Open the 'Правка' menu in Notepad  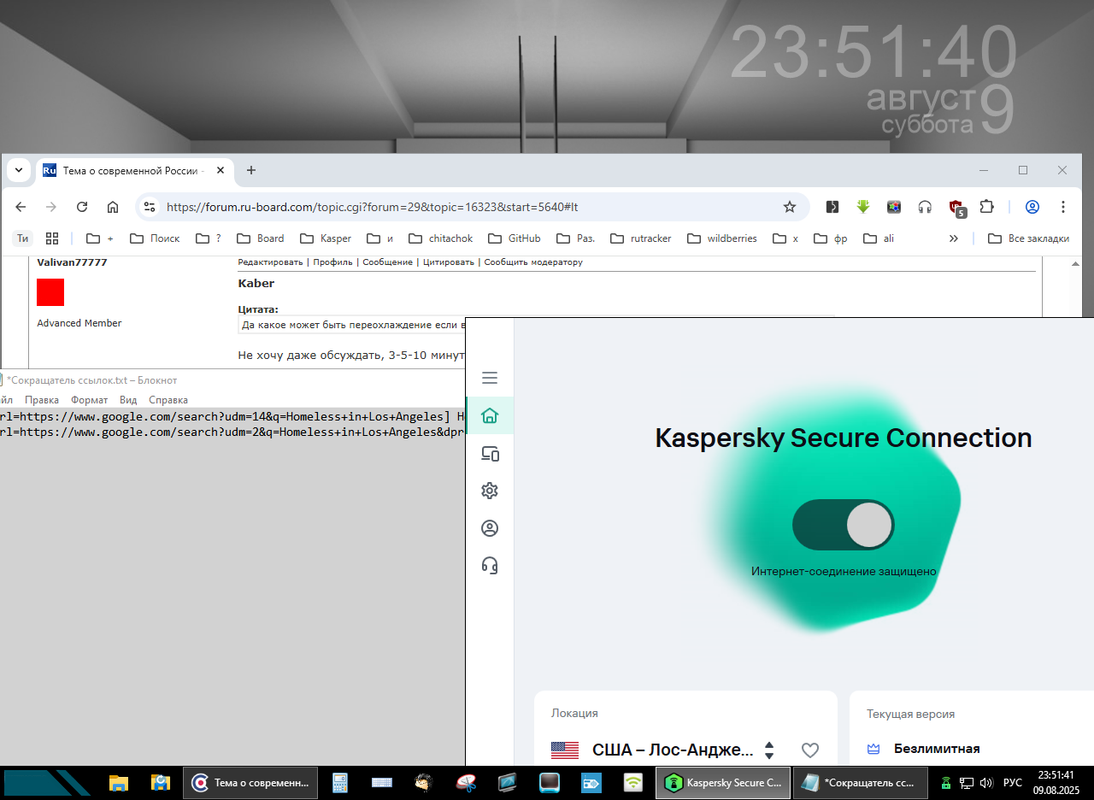[41, 400]
